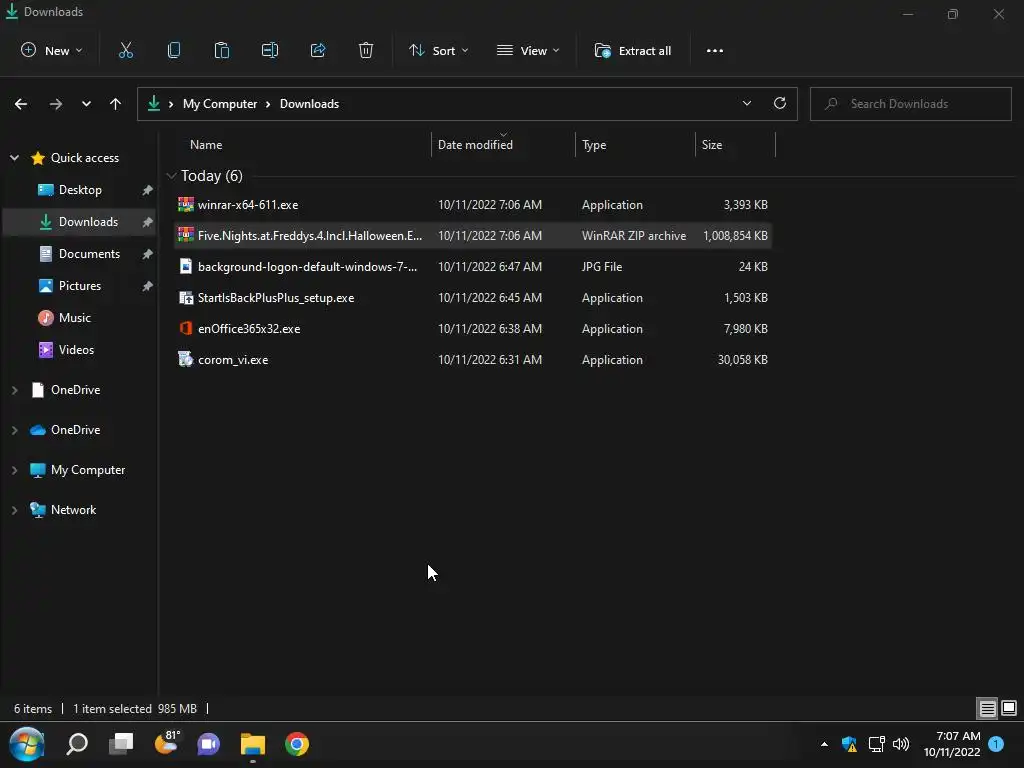Open the notification center badge
This screenshot has height=768, width=1024.
coord(996,744)
